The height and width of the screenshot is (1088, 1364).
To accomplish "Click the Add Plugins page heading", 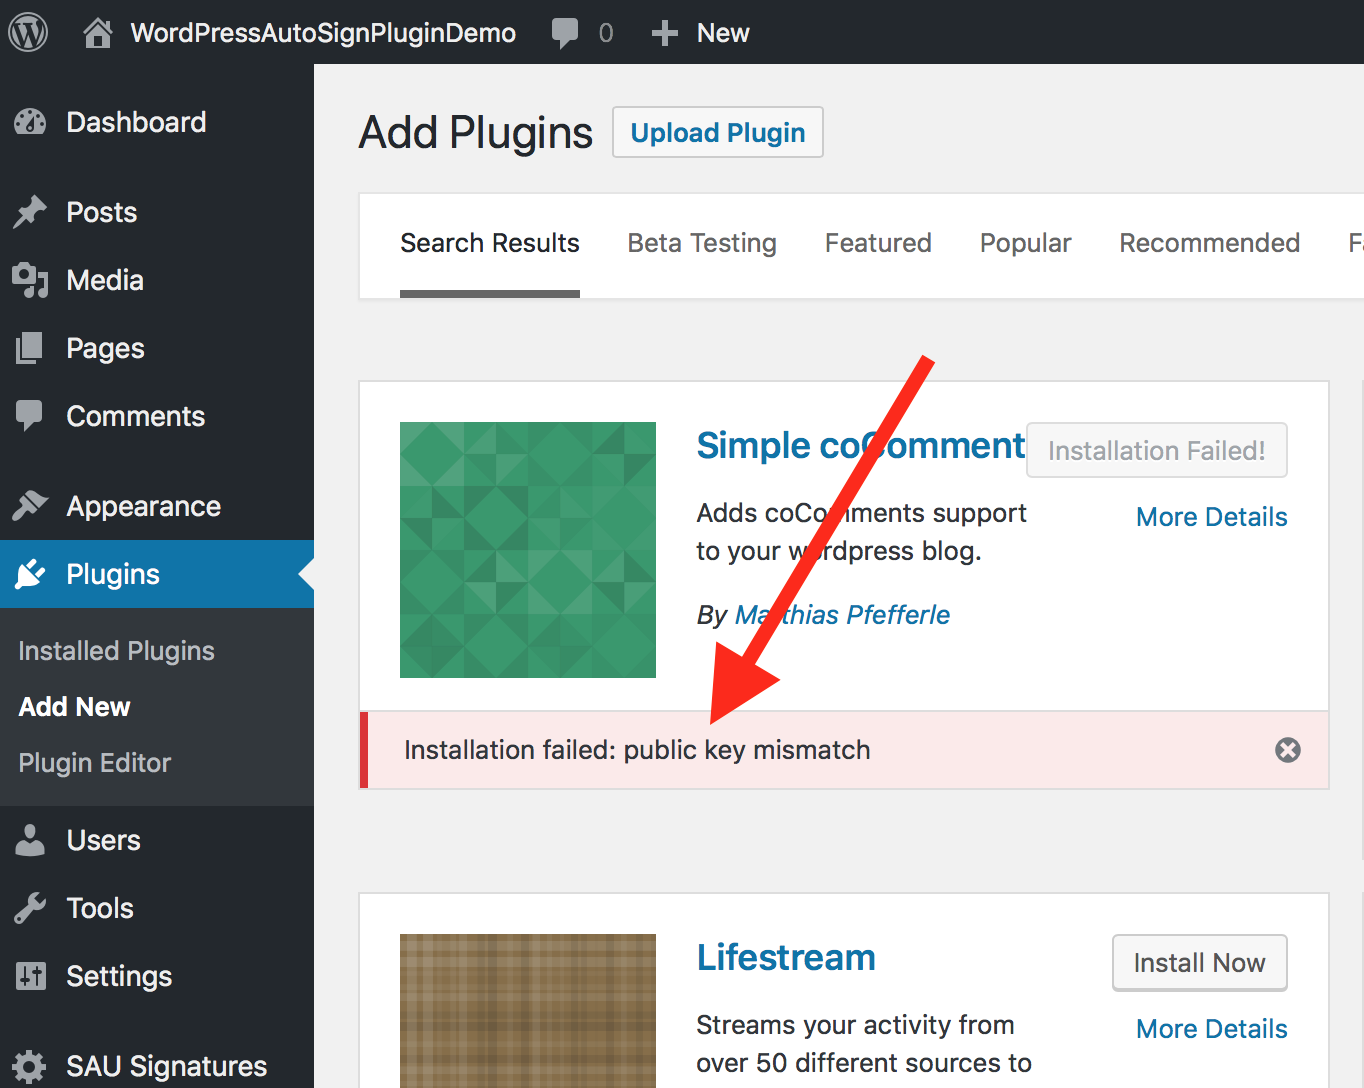I will click(476, 132).
